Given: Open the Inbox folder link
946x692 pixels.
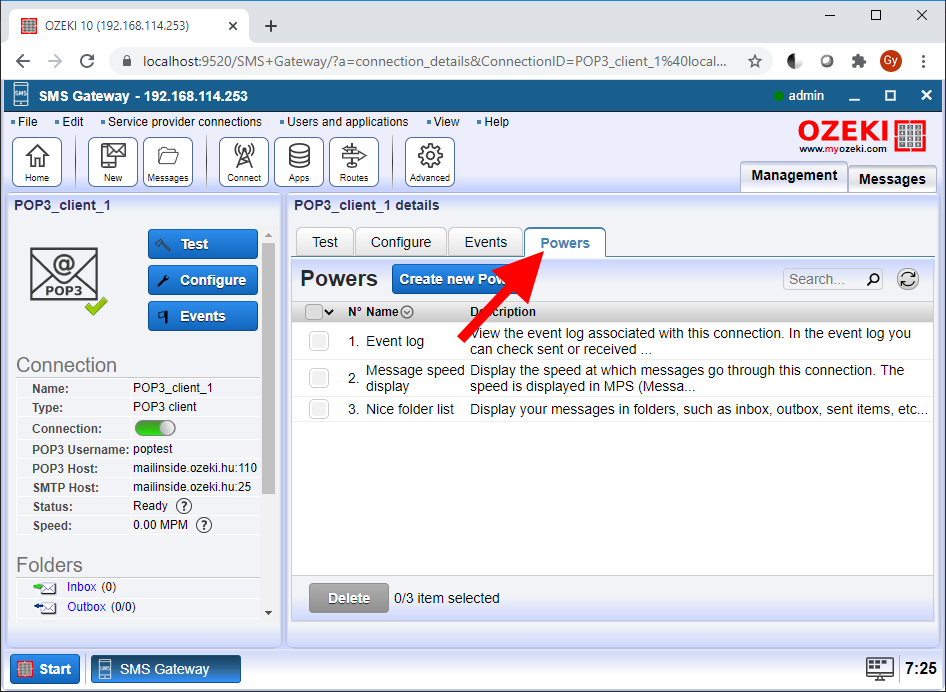Looking at the screenshot, I should (x=81, y=587).
